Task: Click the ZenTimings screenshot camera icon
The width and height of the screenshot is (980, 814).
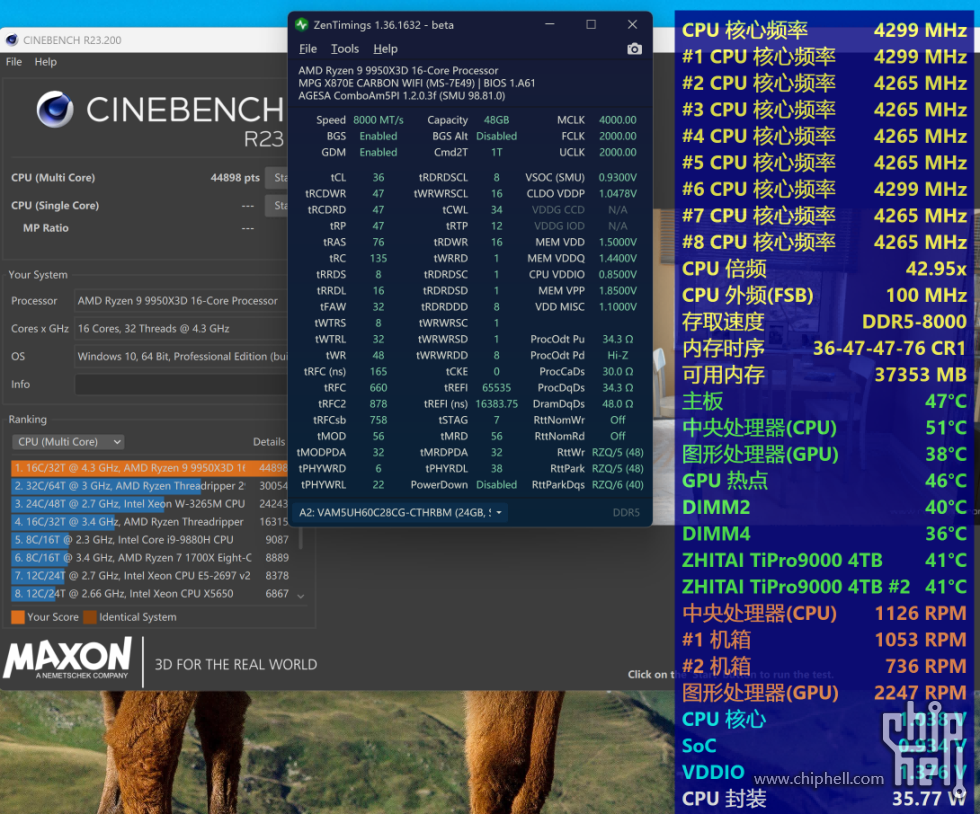Action: (634, 49)
